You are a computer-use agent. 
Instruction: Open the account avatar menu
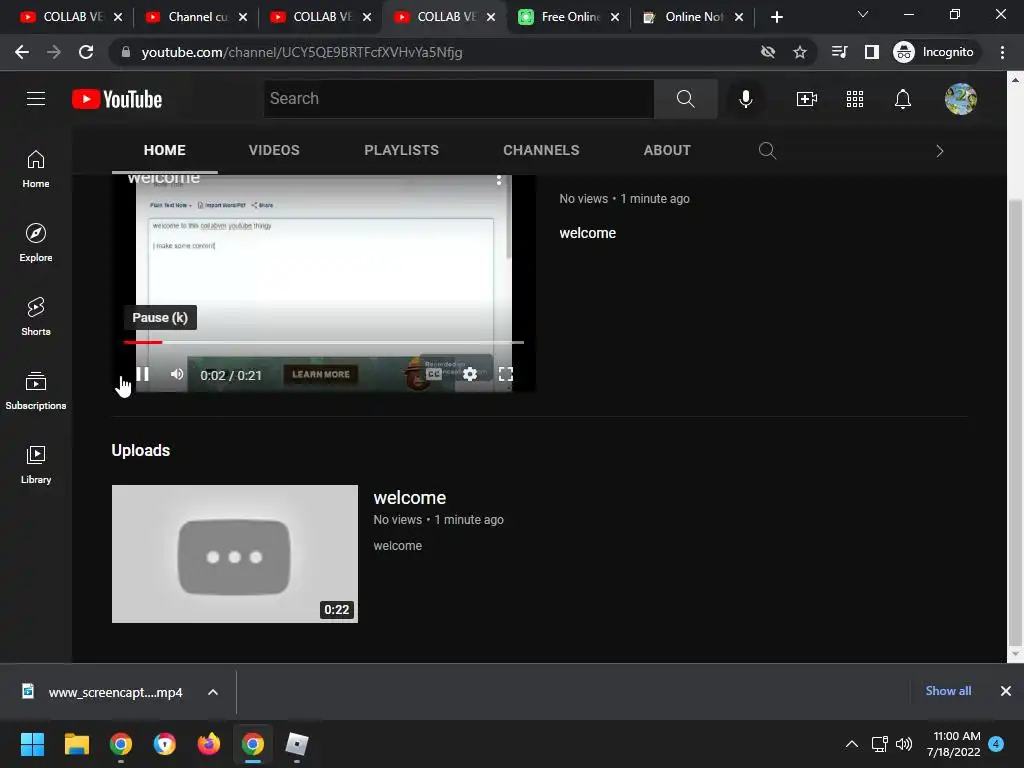pos(960,99)
